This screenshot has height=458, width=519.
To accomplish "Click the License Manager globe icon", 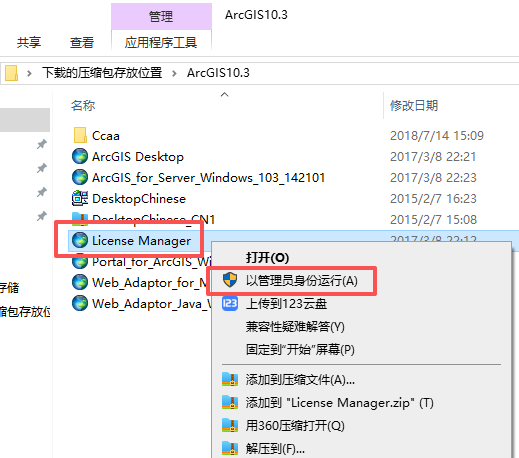I will [x=80, y=240].
